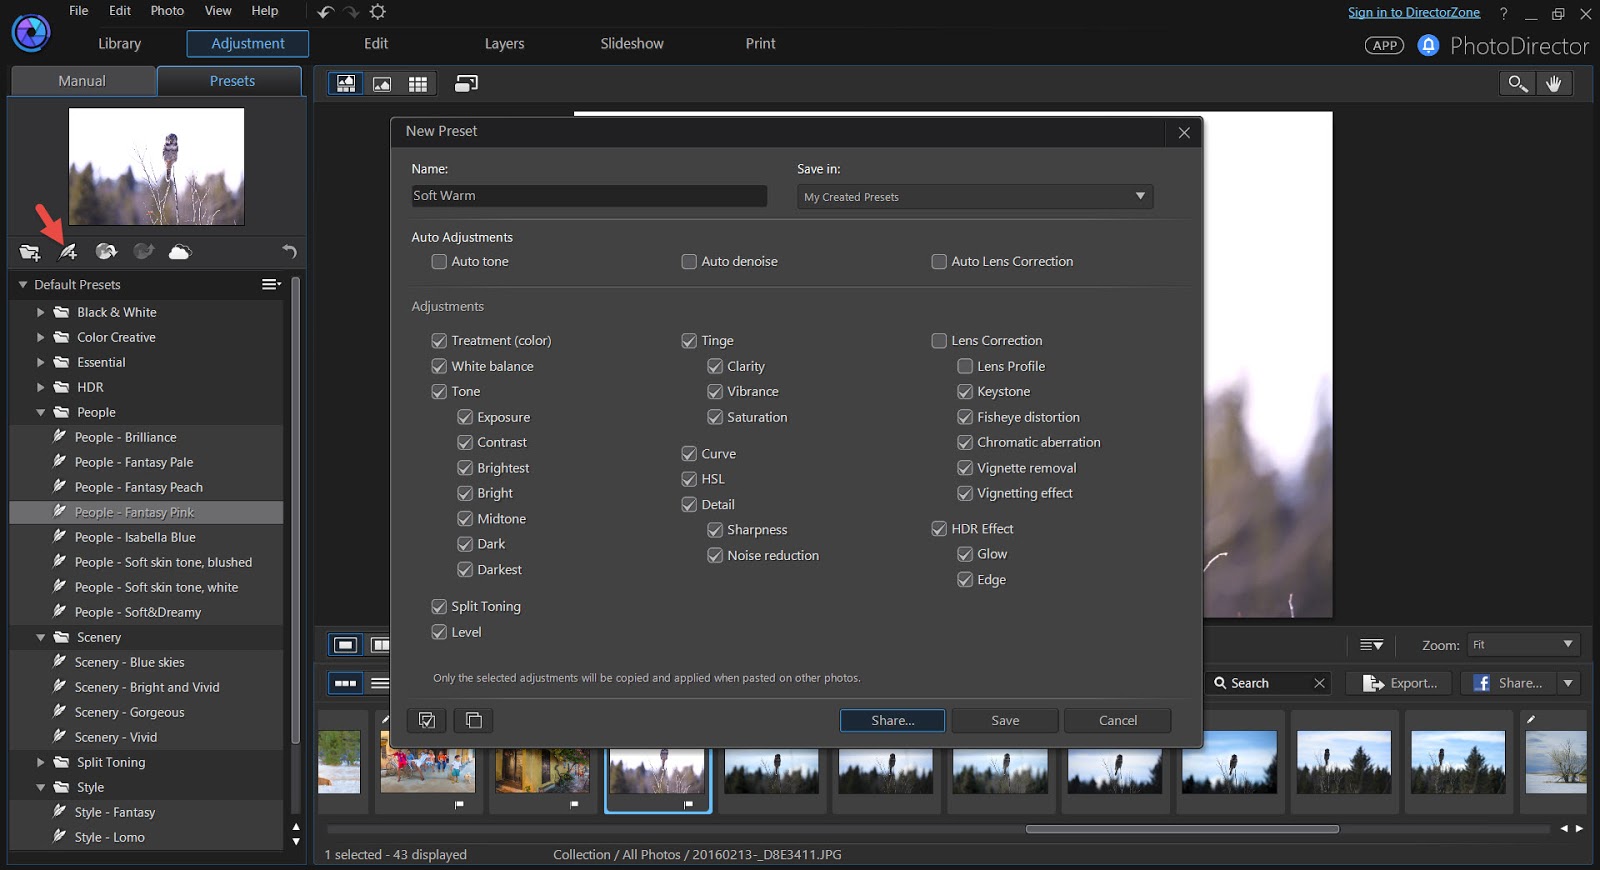Collapse the Scenery preset folder

click(x=40, y=637)
